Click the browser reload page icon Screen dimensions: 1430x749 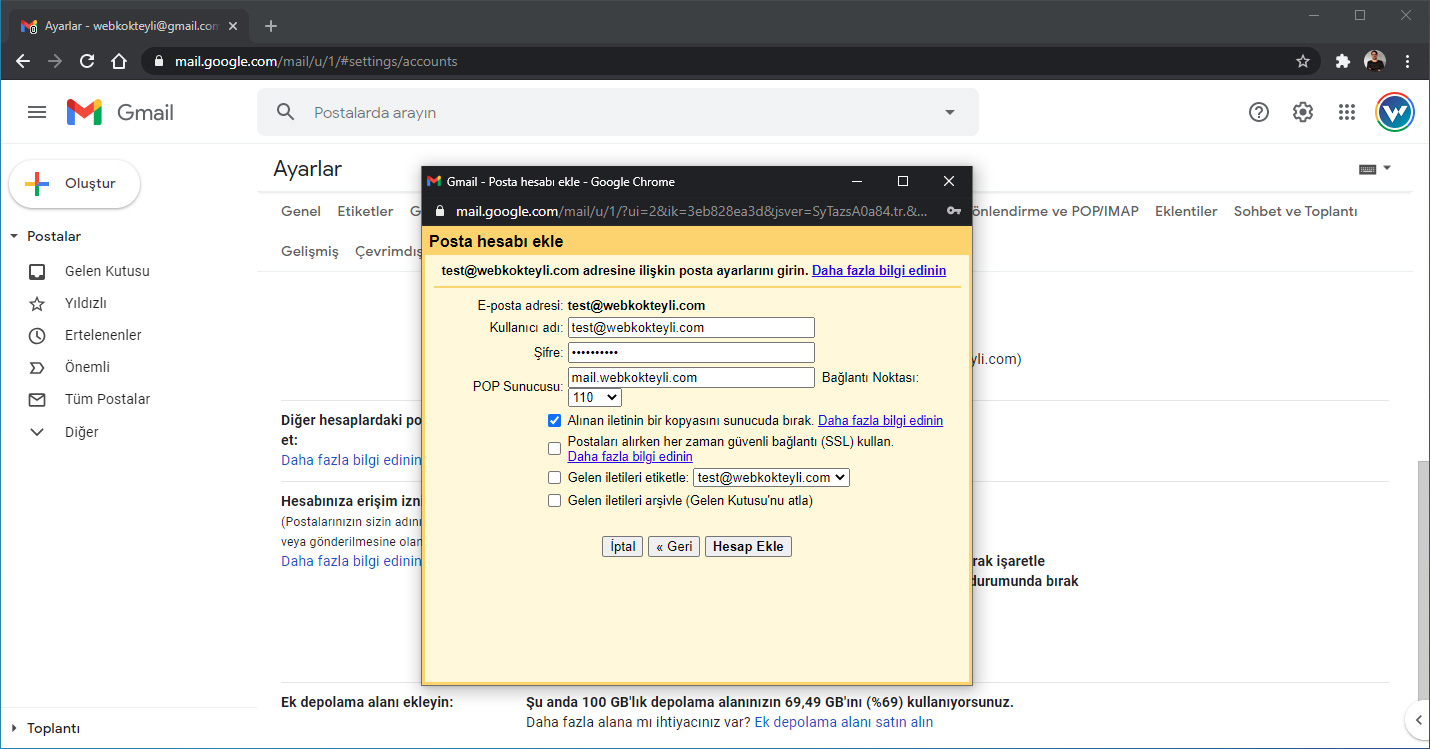(x=87, y=61)
